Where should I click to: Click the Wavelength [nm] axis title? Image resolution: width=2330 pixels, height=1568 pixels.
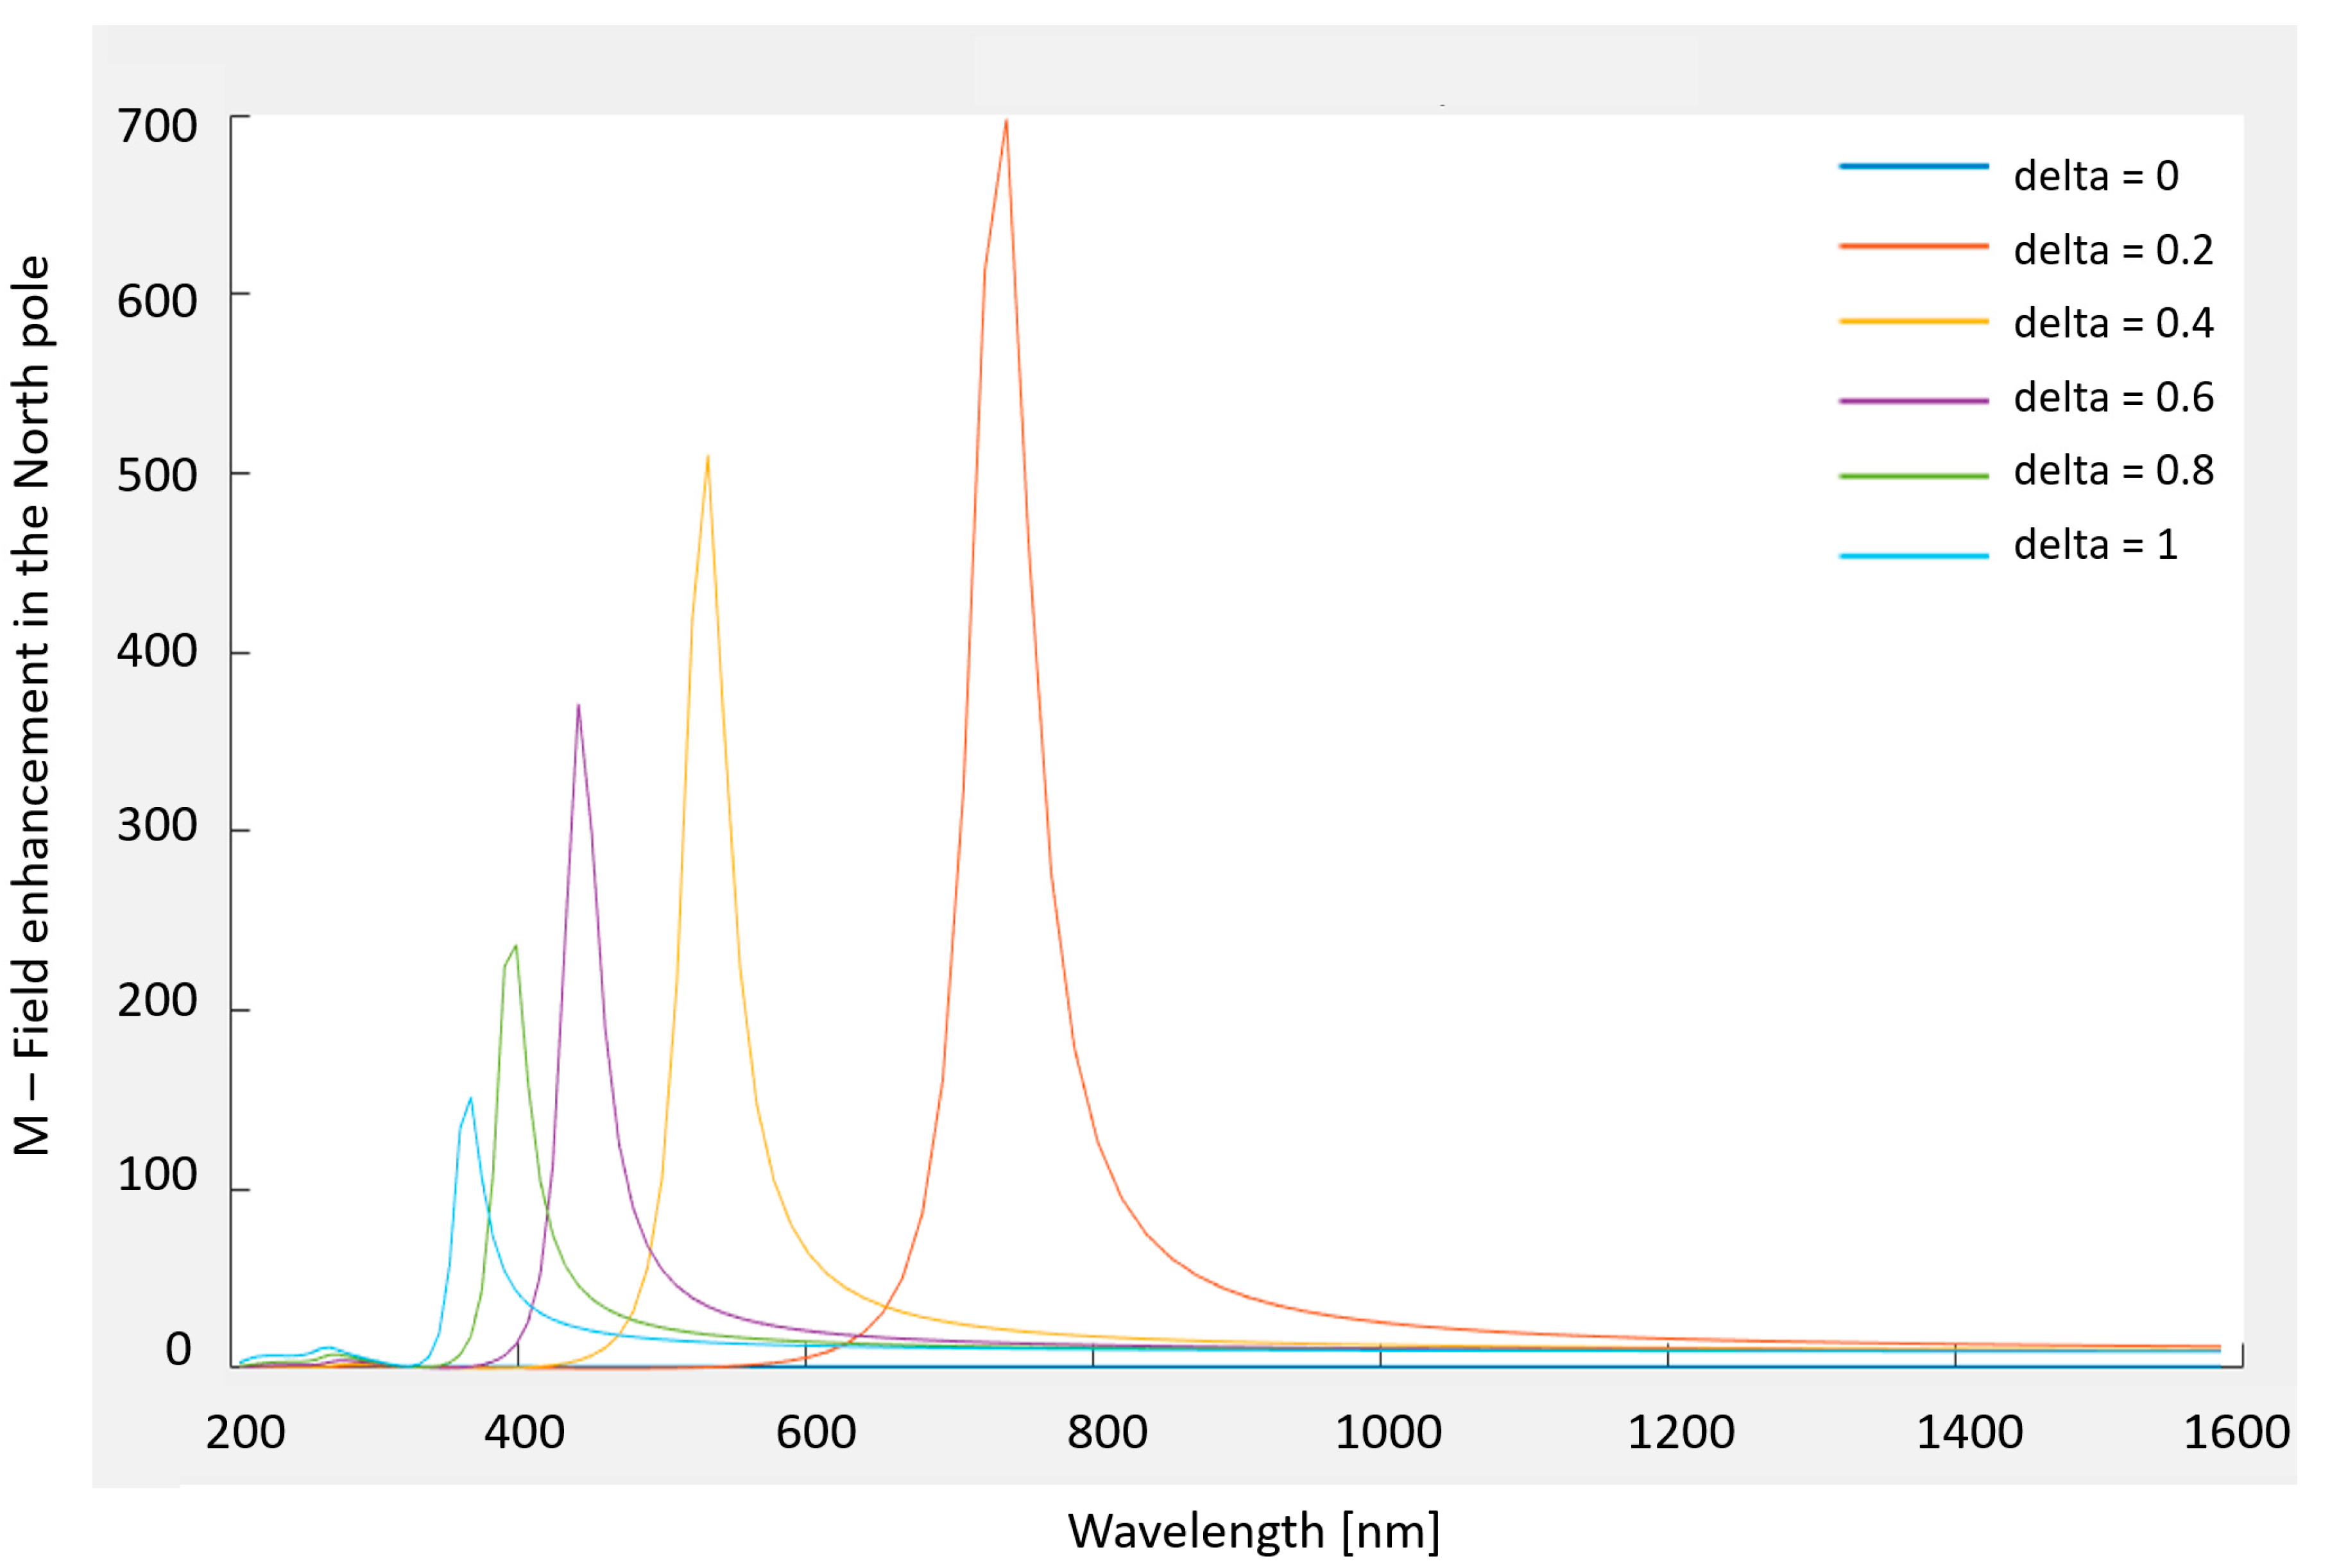[x=1254, y=1531]
